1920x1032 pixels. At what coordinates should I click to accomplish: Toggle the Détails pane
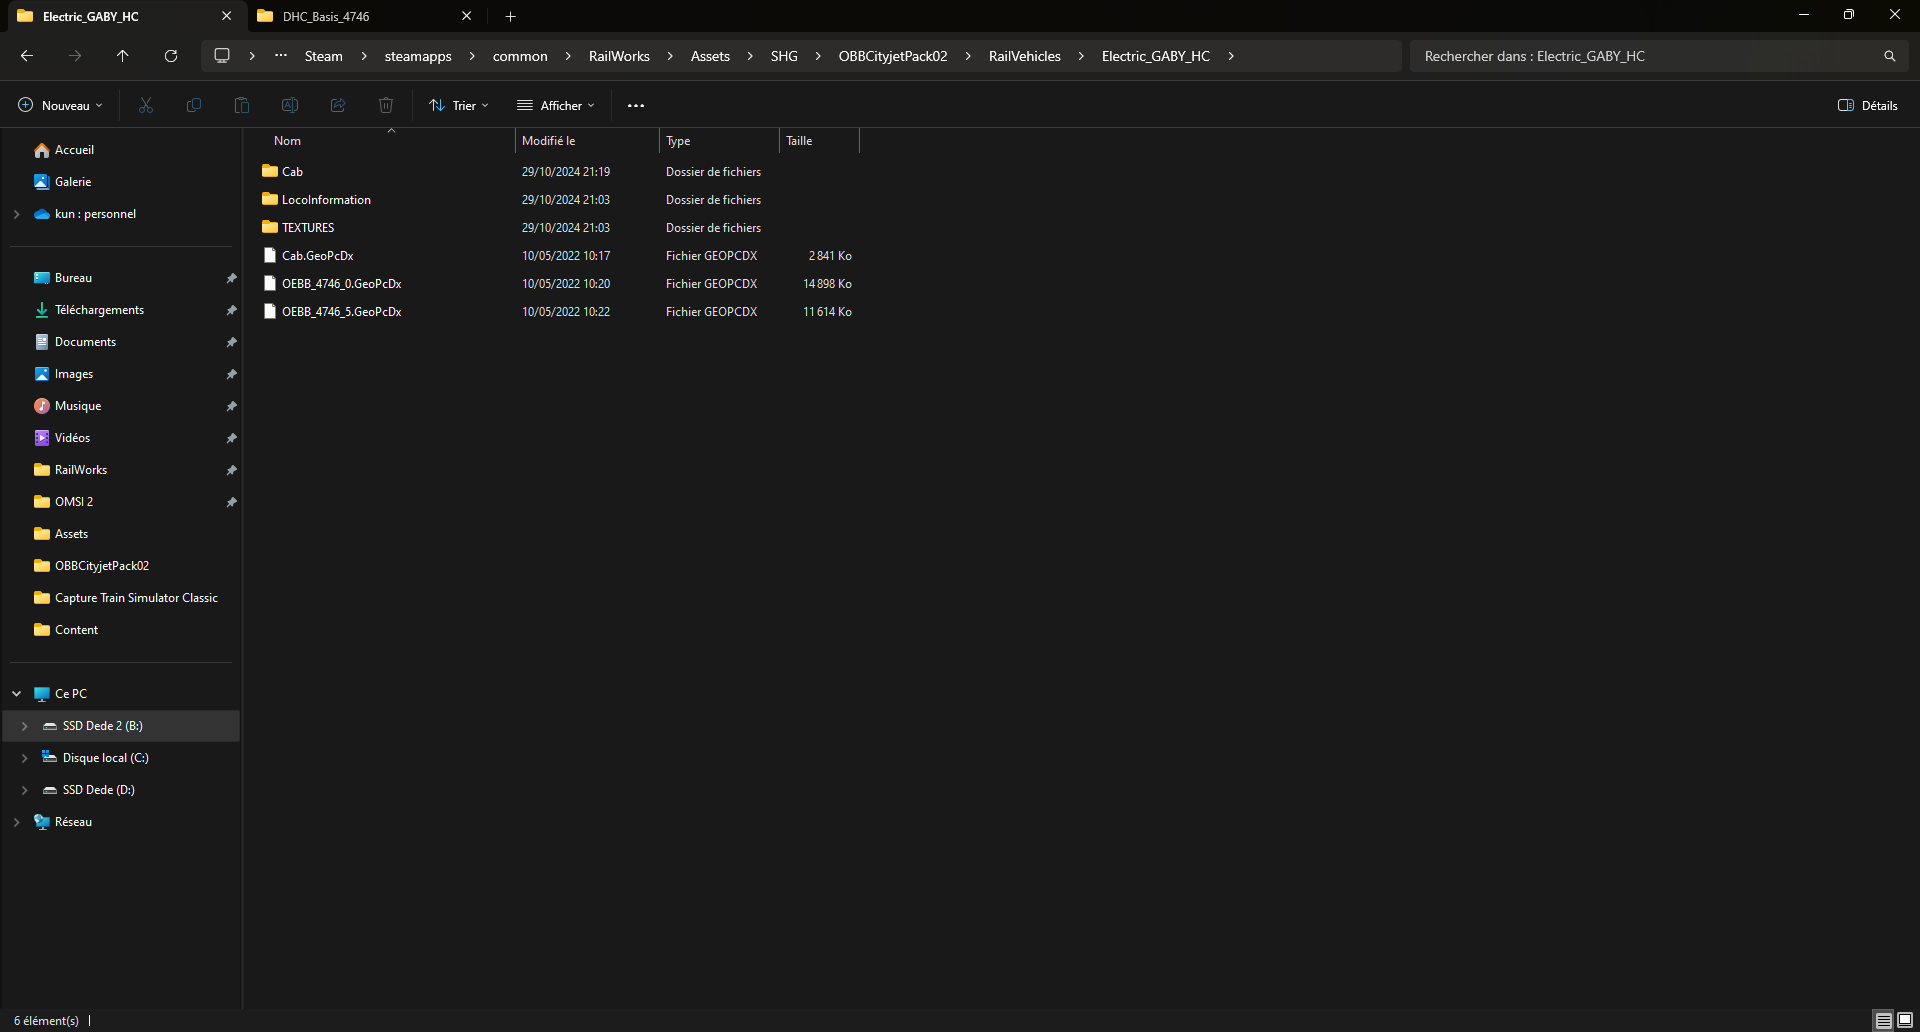(x=1868, y=105)
